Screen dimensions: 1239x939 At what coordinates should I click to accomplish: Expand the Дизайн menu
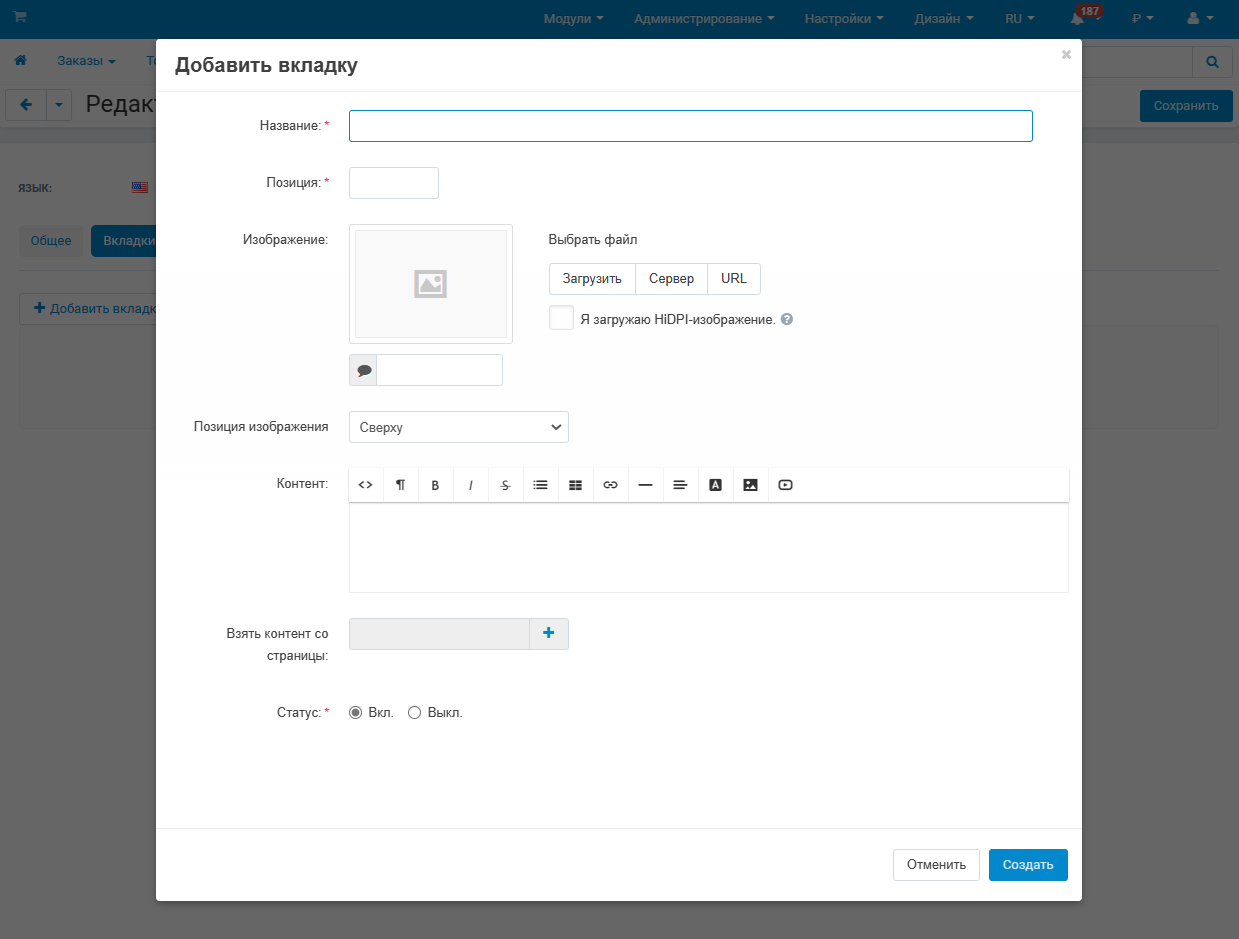click(943, 19)
